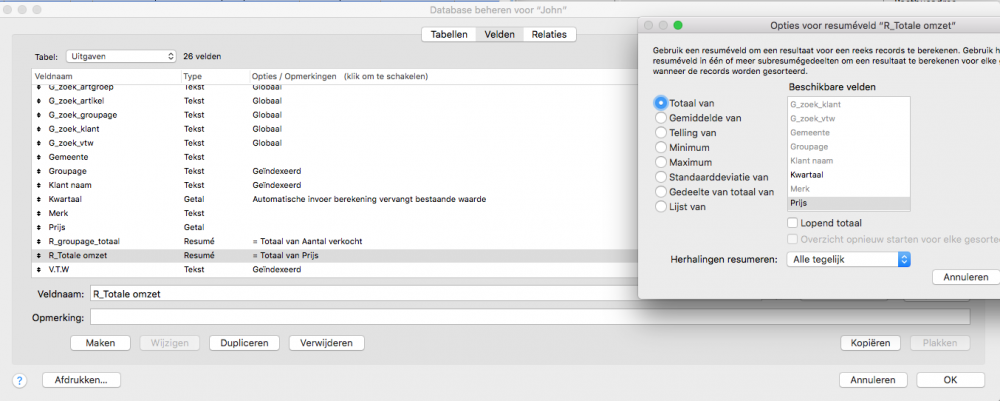Switch to the Tabellen tab
This screenshot has height=401, width=1000.
(449, 34)
